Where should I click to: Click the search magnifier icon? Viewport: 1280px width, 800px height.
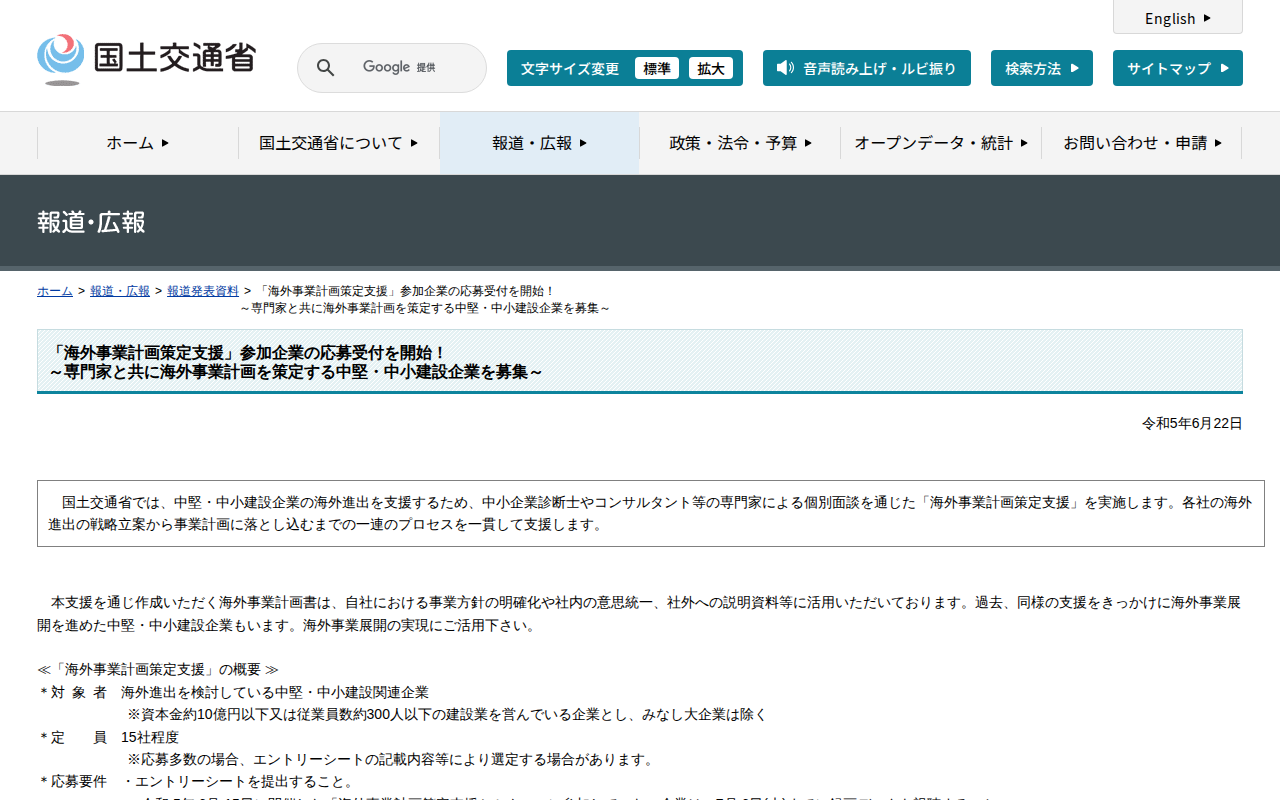pyautogui.click(x=326, y=68)
